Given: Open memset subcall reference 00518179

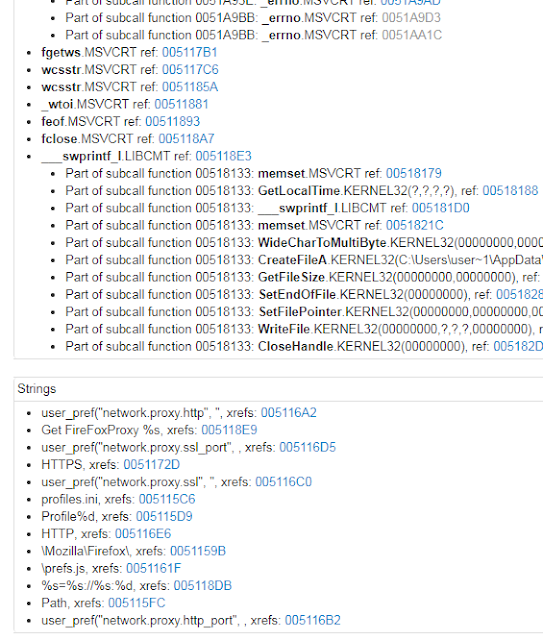Looking at the screenshot, I should point(414,173).
